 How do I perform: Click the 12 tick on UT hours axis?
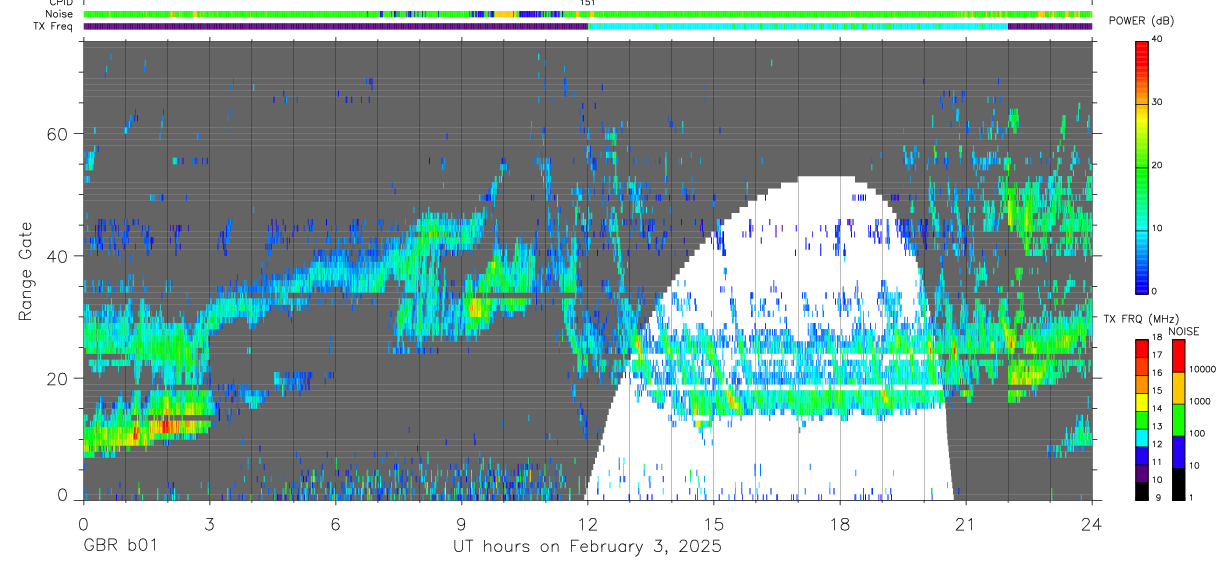[x=587, y=523]
